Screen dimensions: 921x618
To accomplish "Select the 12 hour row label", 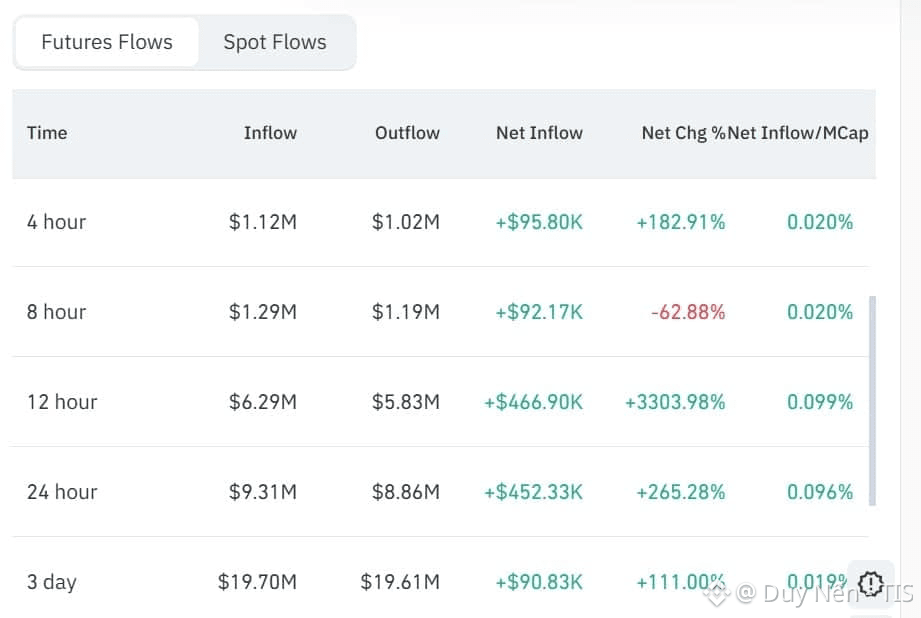I will (x=62, y=402).
